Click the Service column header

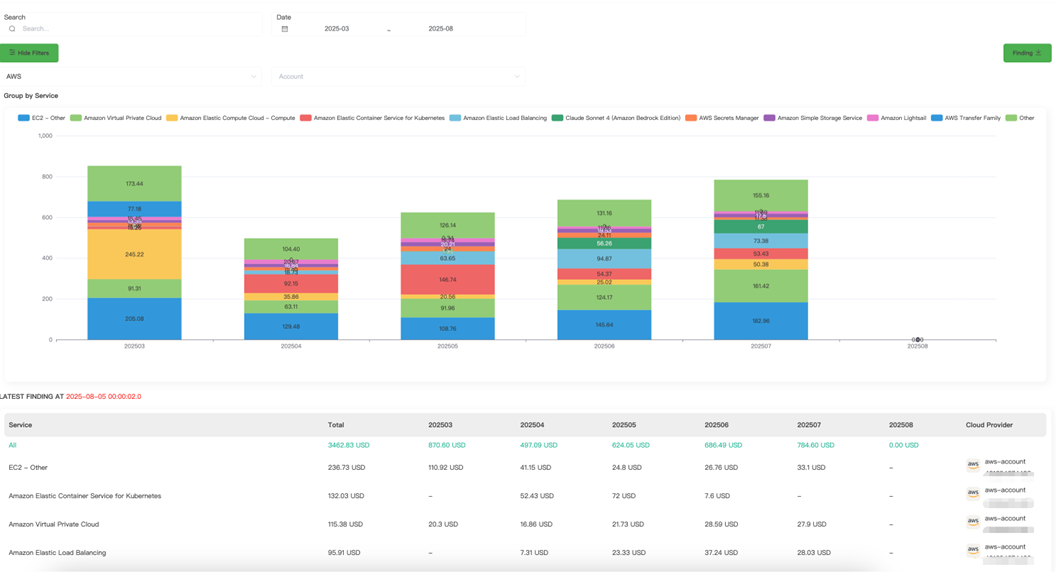pyautogui.click(x=20, y=425)
